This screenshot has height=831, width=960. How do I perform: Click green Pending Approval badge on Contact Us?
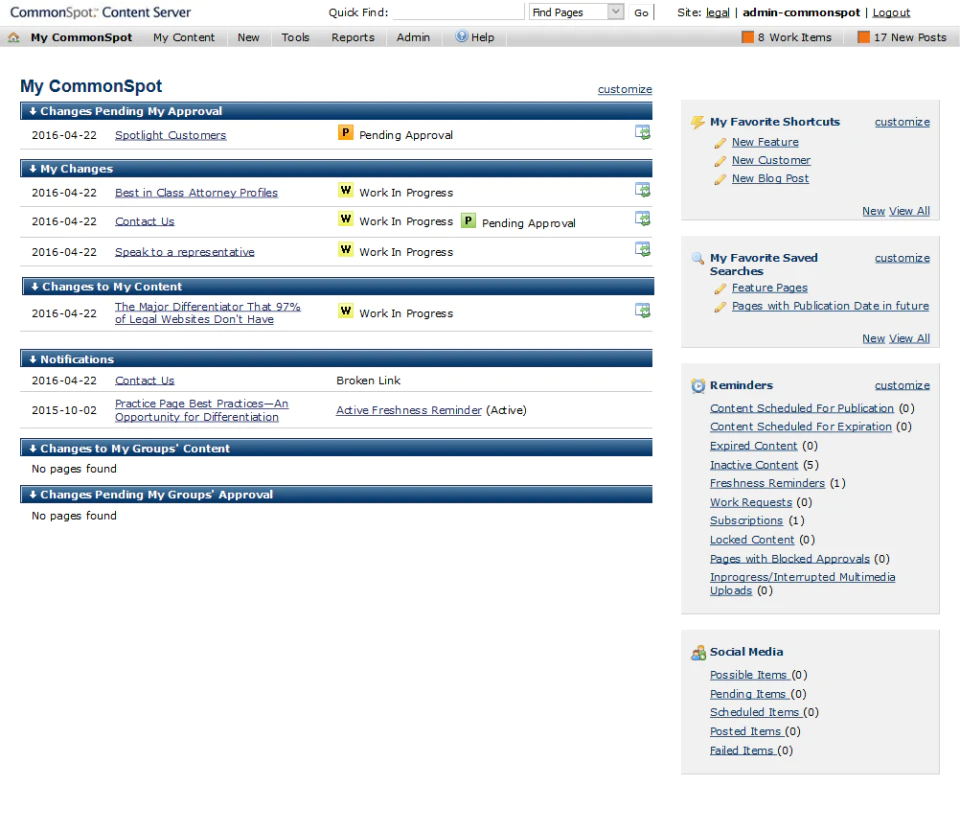click(x=468, y=220)
